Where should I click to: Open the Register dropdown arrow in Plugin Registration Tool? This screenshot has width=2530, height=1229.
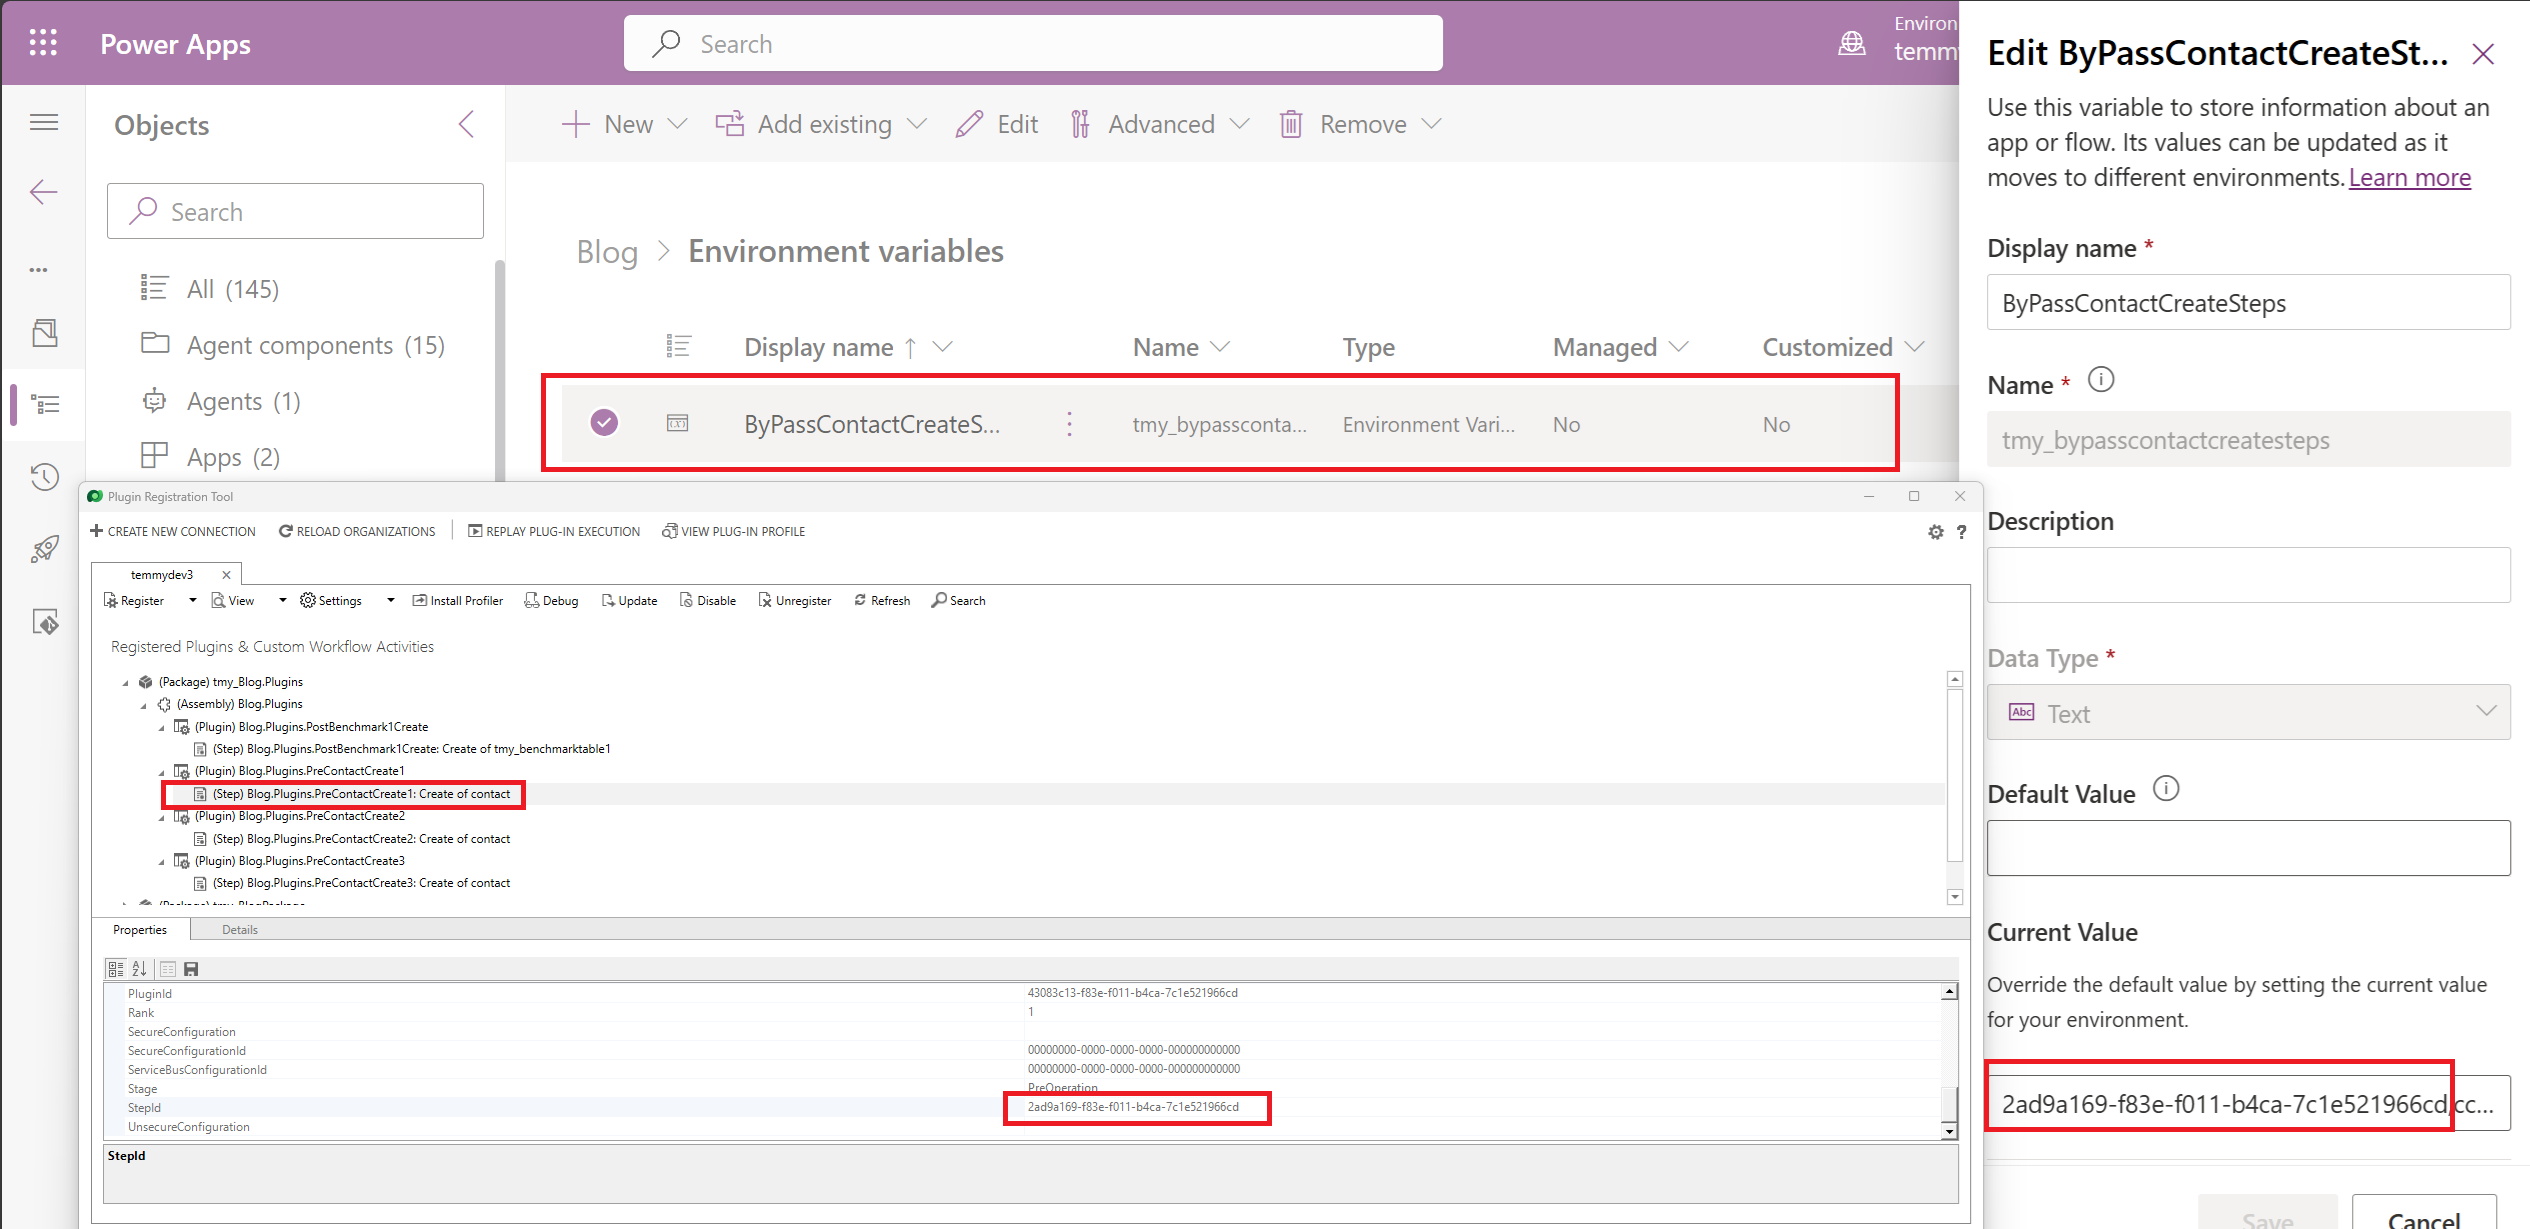click(x=192, y=600)
